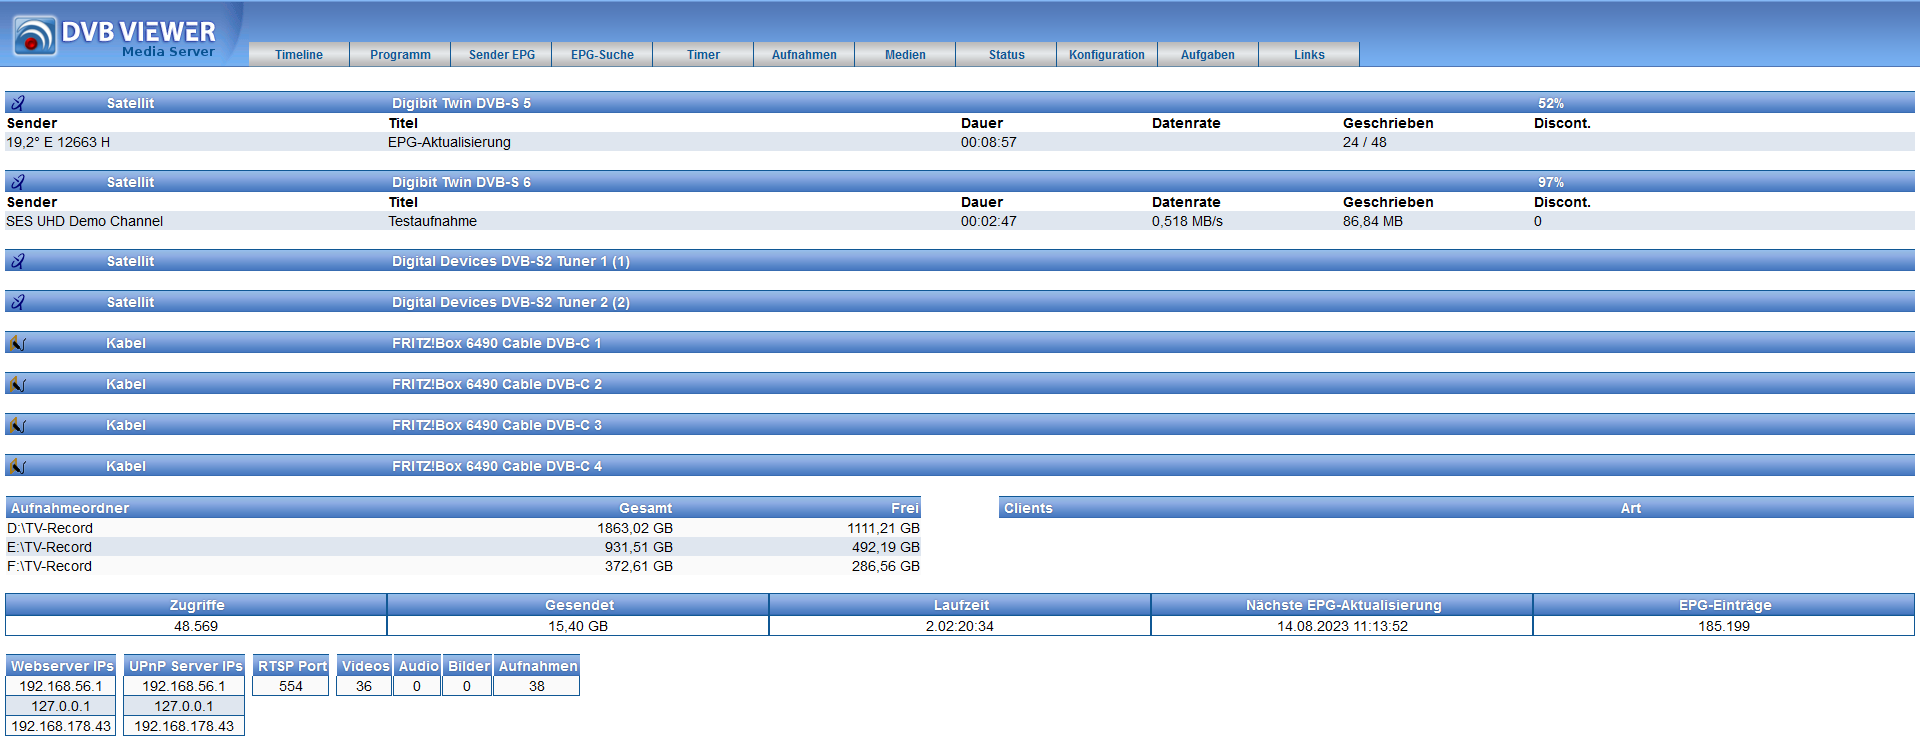Image resolution: width=1920 pixels, height=749 pixels.
Task: Open the Konfiguration tab
Action: tap(1106, 55)
